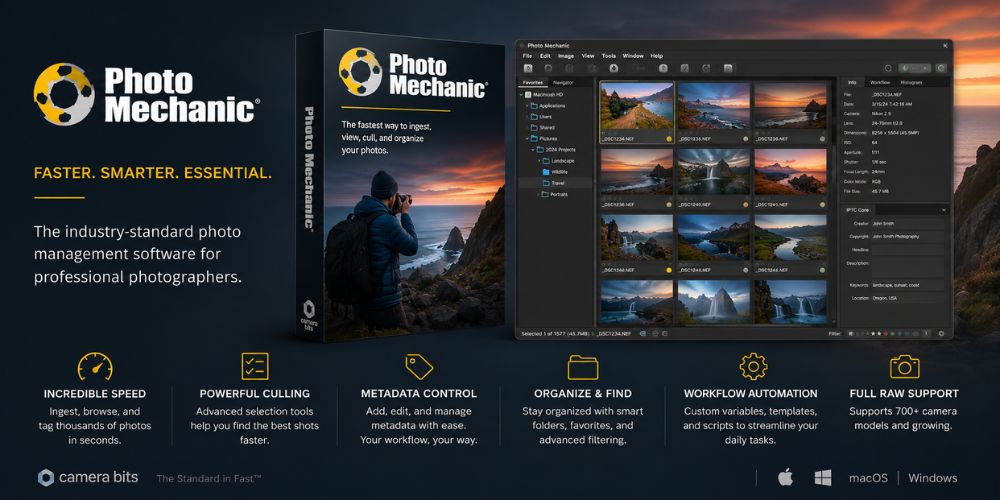Toggle the star rating filter in Filter bar
This screenshot has width=1000, height=500.
point(876,334)
